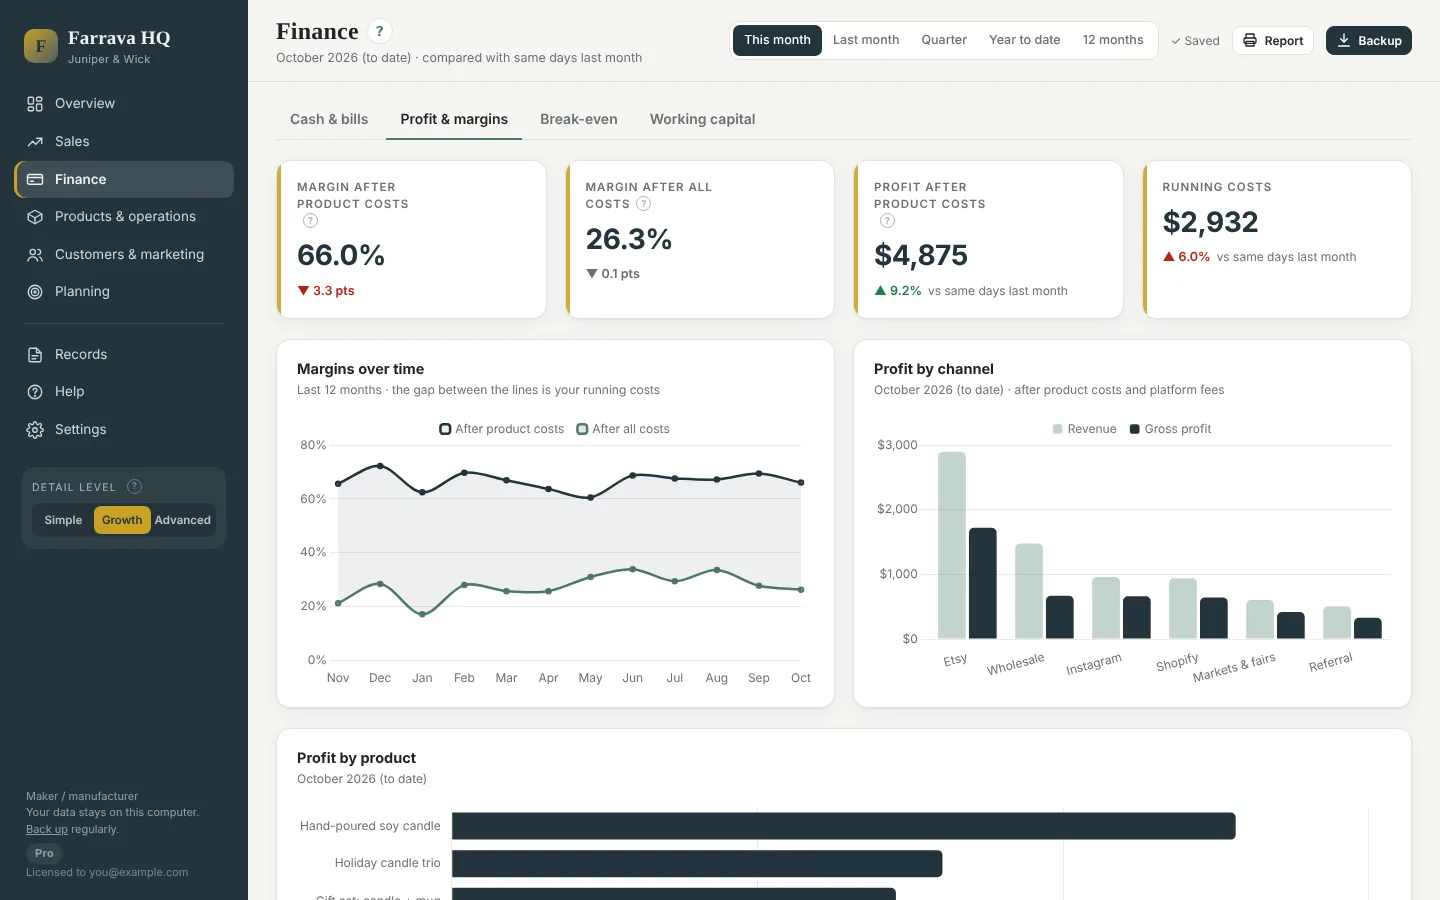
Task: Click the help icon next to Finance title
Action: click(380, 31)
